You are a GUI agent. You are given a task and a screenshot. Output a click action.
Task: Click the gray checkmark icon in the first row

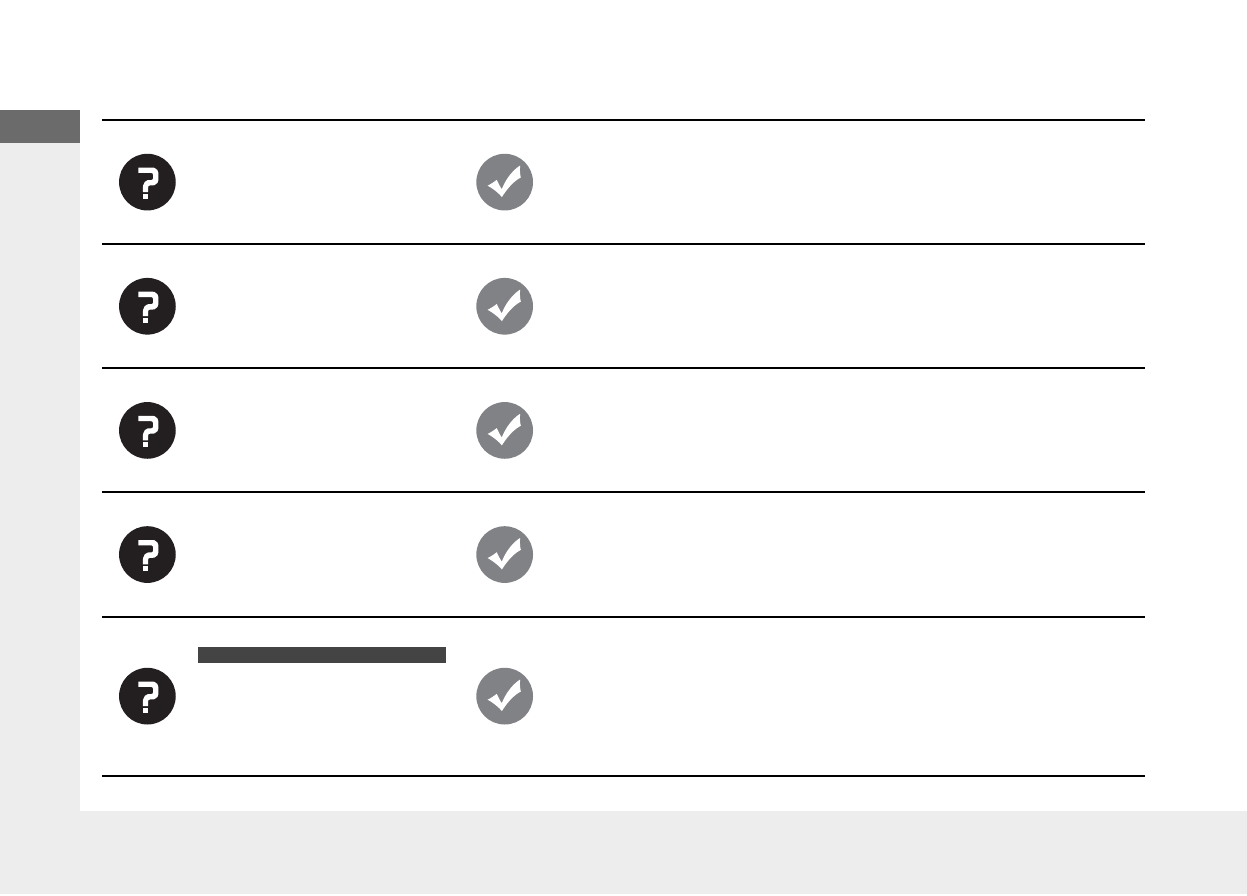click(504, 182)
